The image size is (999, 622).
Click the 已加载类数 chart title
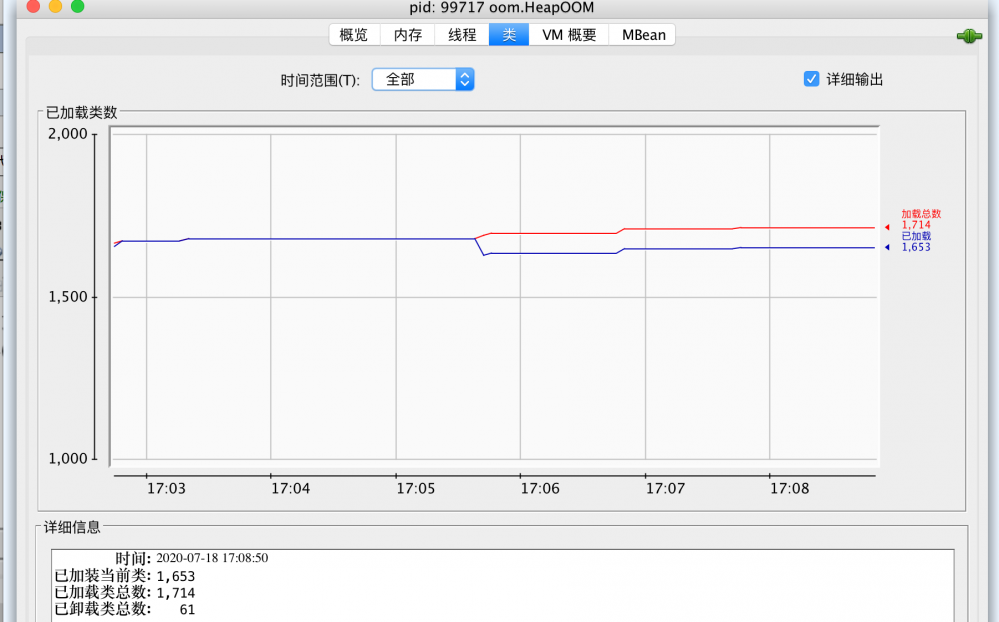click(82, 113)
